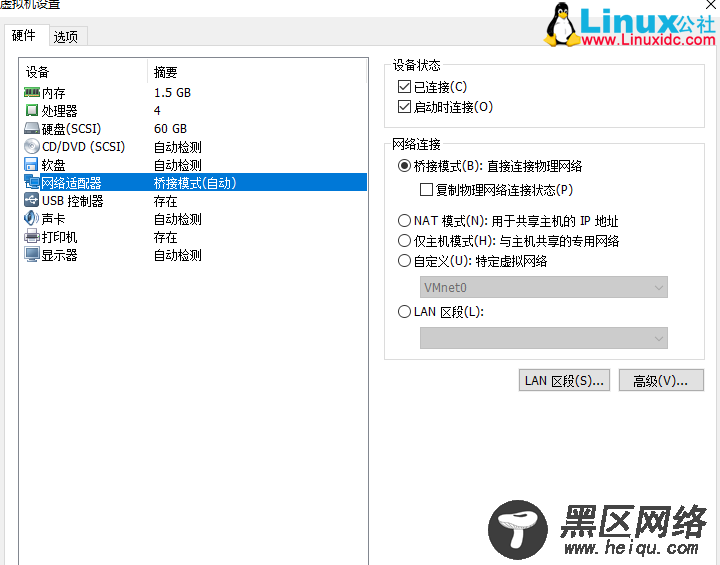Click the processor (处理器) chip icon
720x565 pixels.
[32, 111]
